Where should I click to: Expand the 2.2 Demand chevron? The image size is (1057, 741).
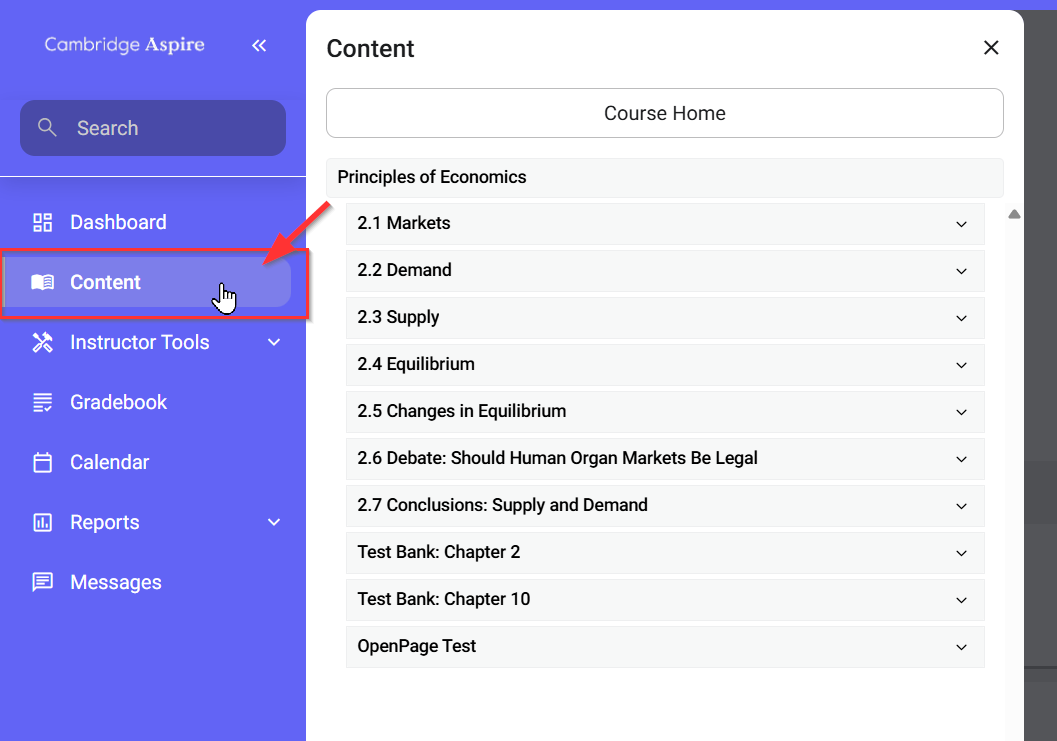[x=961, y=271]
